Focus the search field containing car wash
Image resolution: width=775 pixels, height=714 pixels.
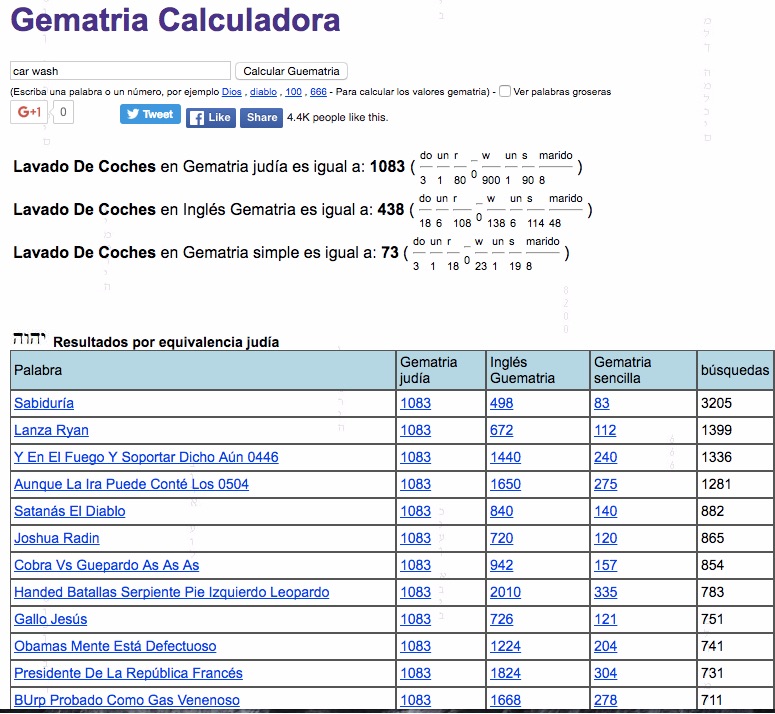click(x=120, y=71)
